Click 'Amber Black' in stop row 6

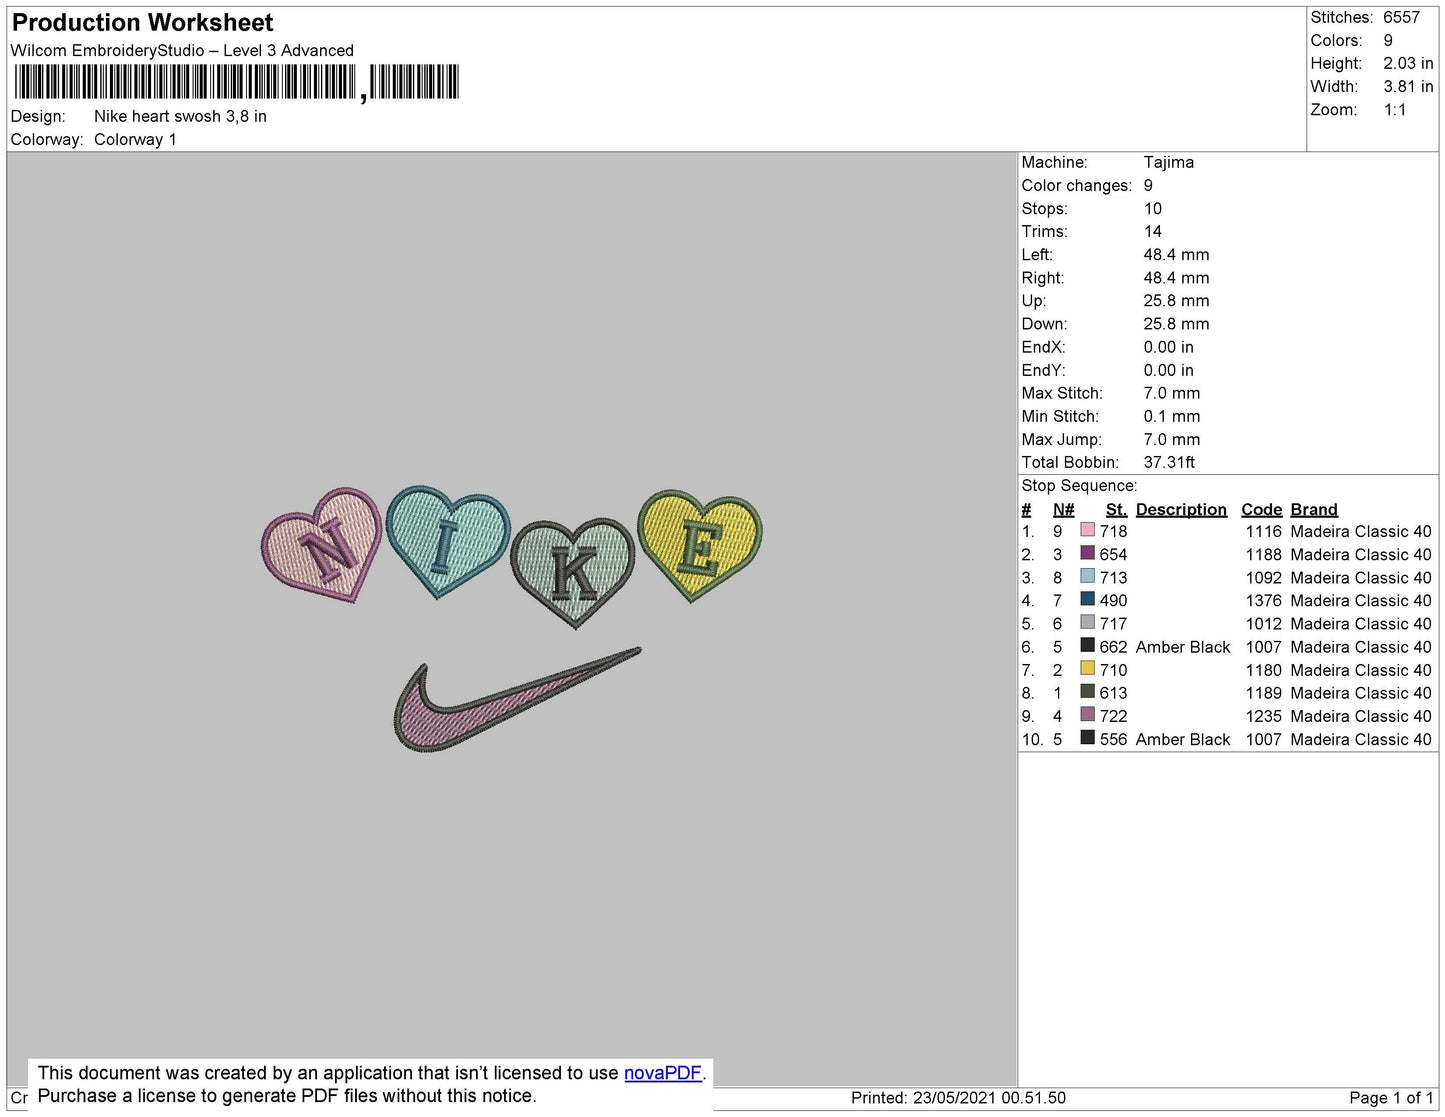point(1183,647)
